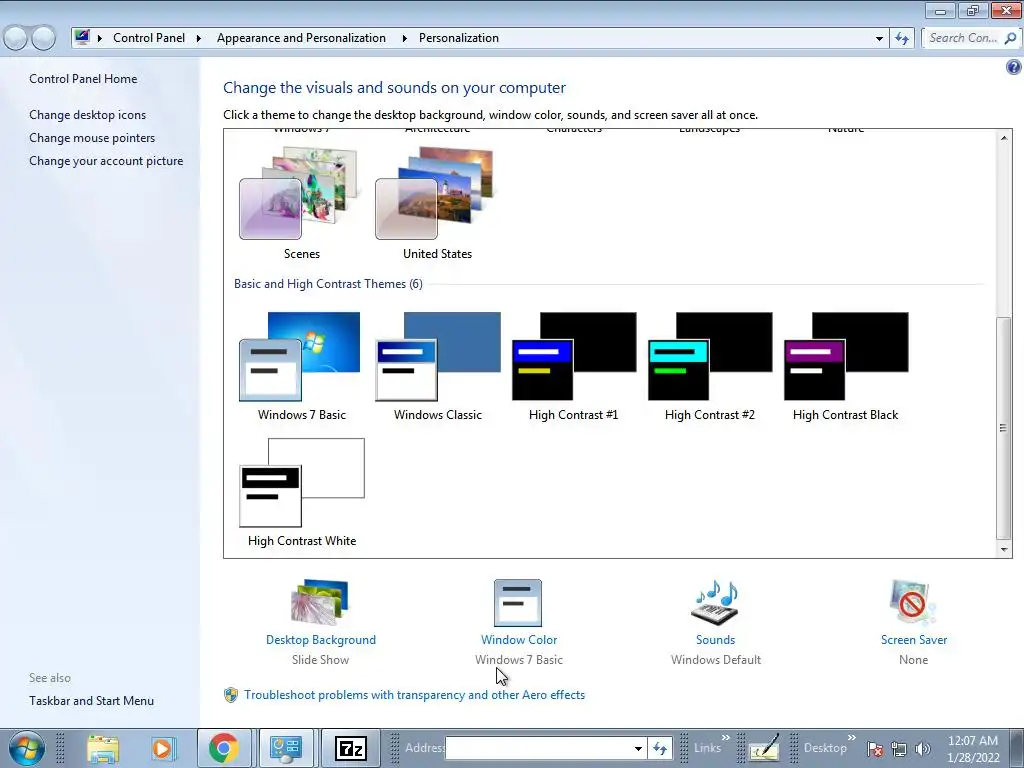Expand arrow after Control Panel breadcrumb
The width and height of the screenshot is (1024, 768).
[x=199, y=38]
